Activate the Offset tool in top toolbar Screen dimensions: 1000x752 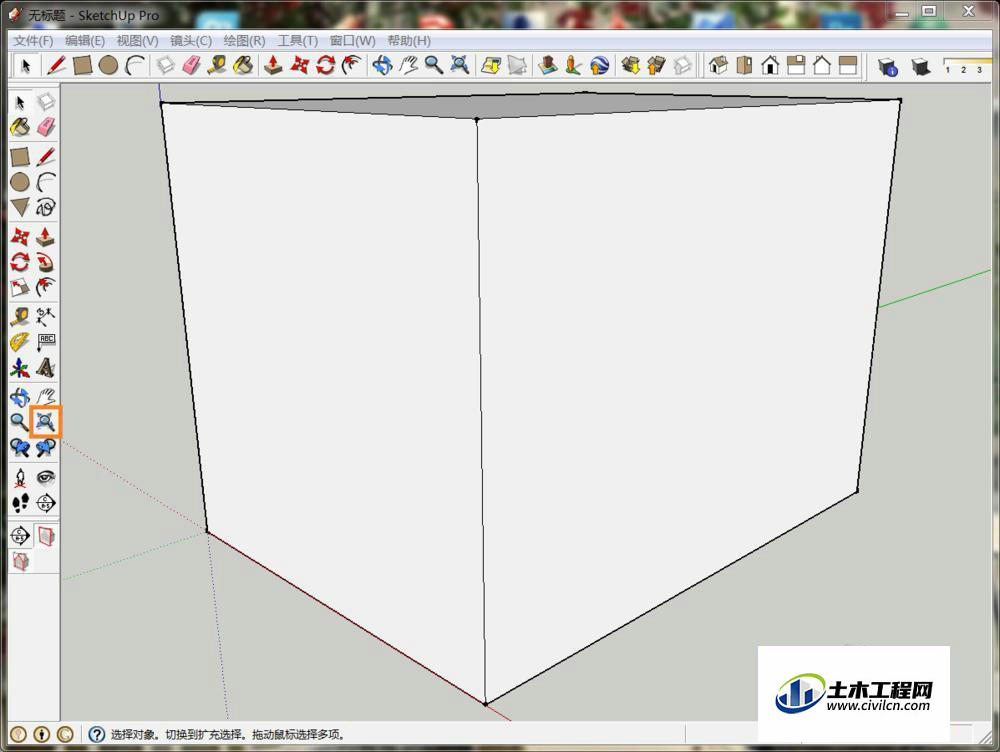[351, 65]
